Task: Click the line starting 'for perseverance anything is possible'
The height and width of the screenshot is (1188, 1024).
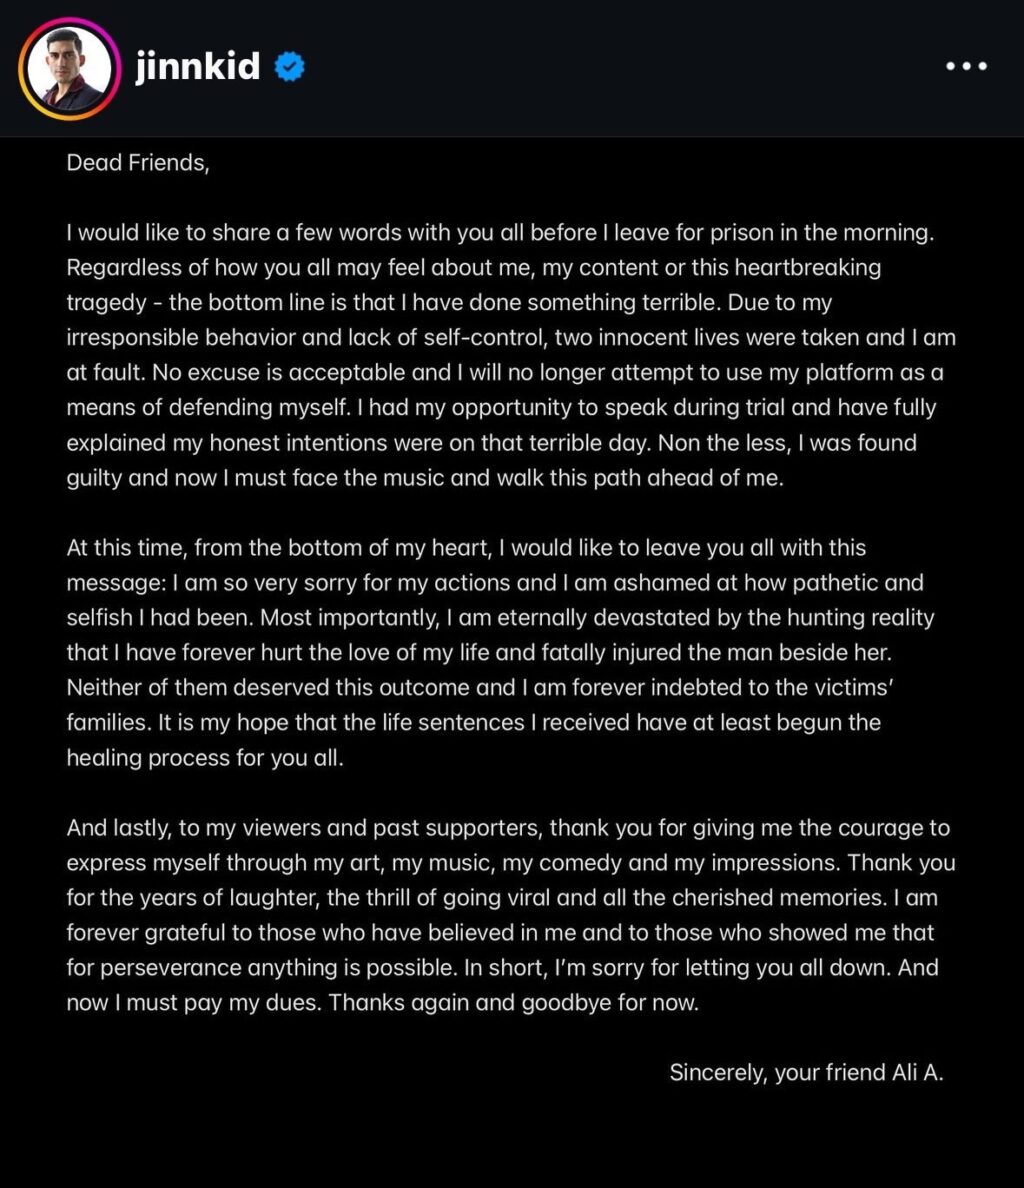Action: (x=502, y=968)
